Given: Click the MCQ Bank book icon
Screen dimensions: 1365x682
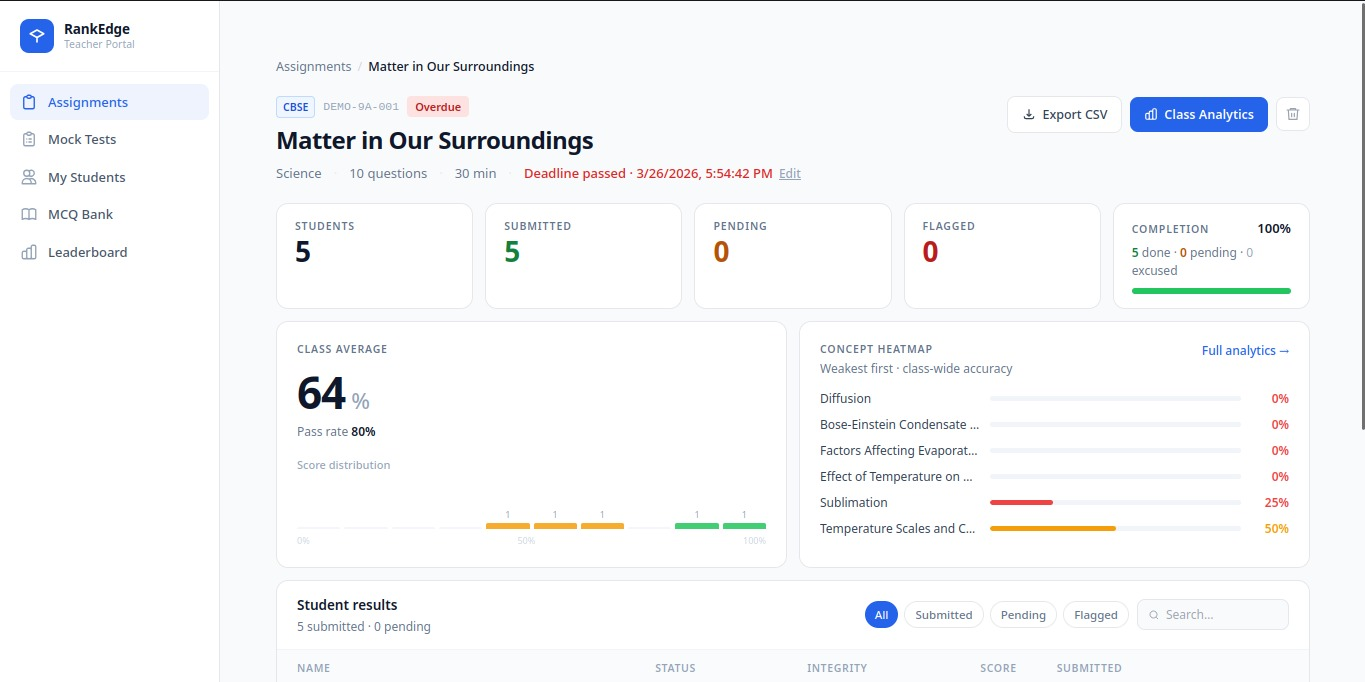Looking at the screenshot, I should (29, 215).
